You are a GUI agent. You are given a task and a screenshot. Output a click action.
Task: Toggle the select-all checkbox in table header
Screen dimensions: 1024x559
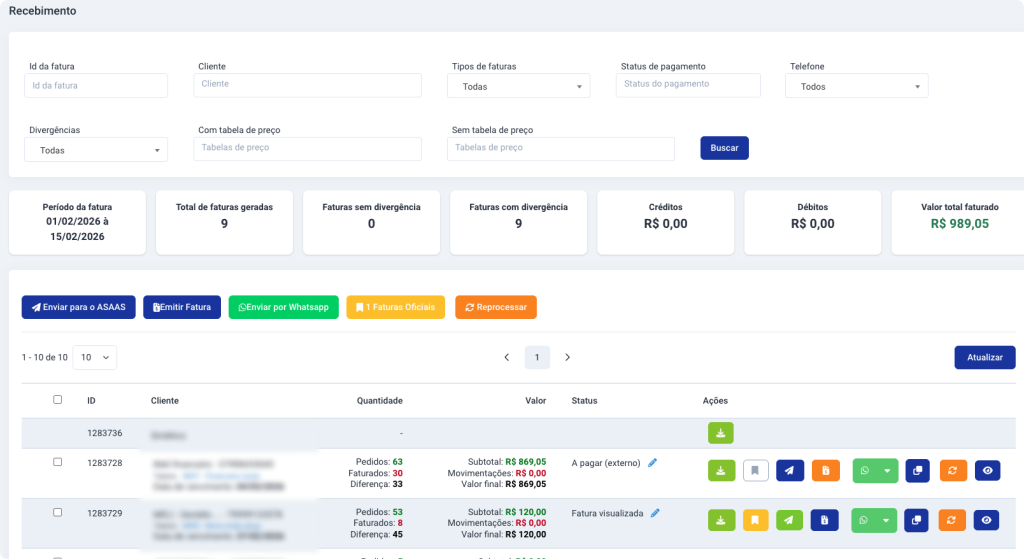click(57, 400)
